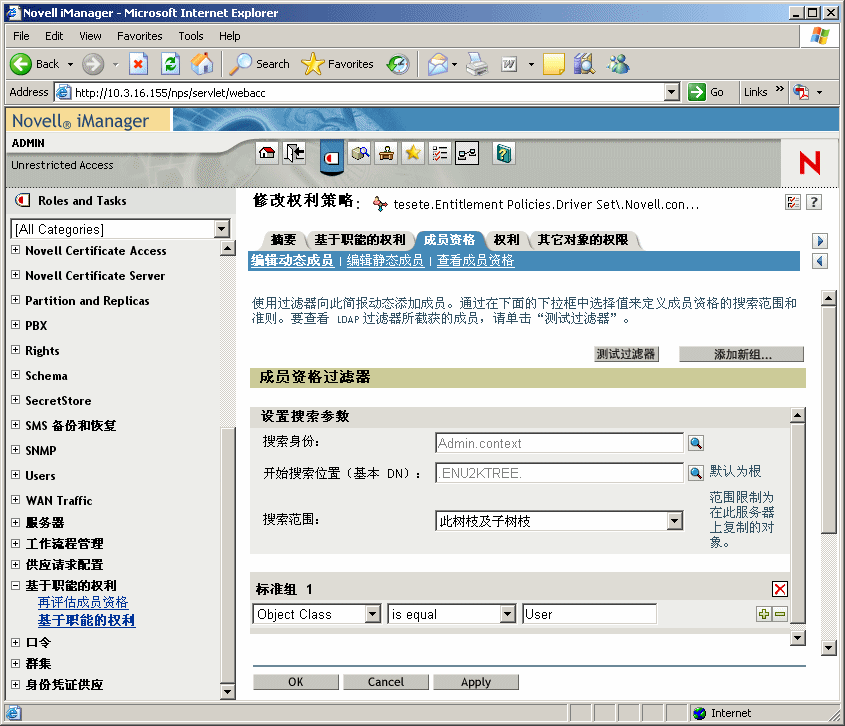
Task: Open the search scope dropdown
Action: pyautogui.click(x=675, y=521)
